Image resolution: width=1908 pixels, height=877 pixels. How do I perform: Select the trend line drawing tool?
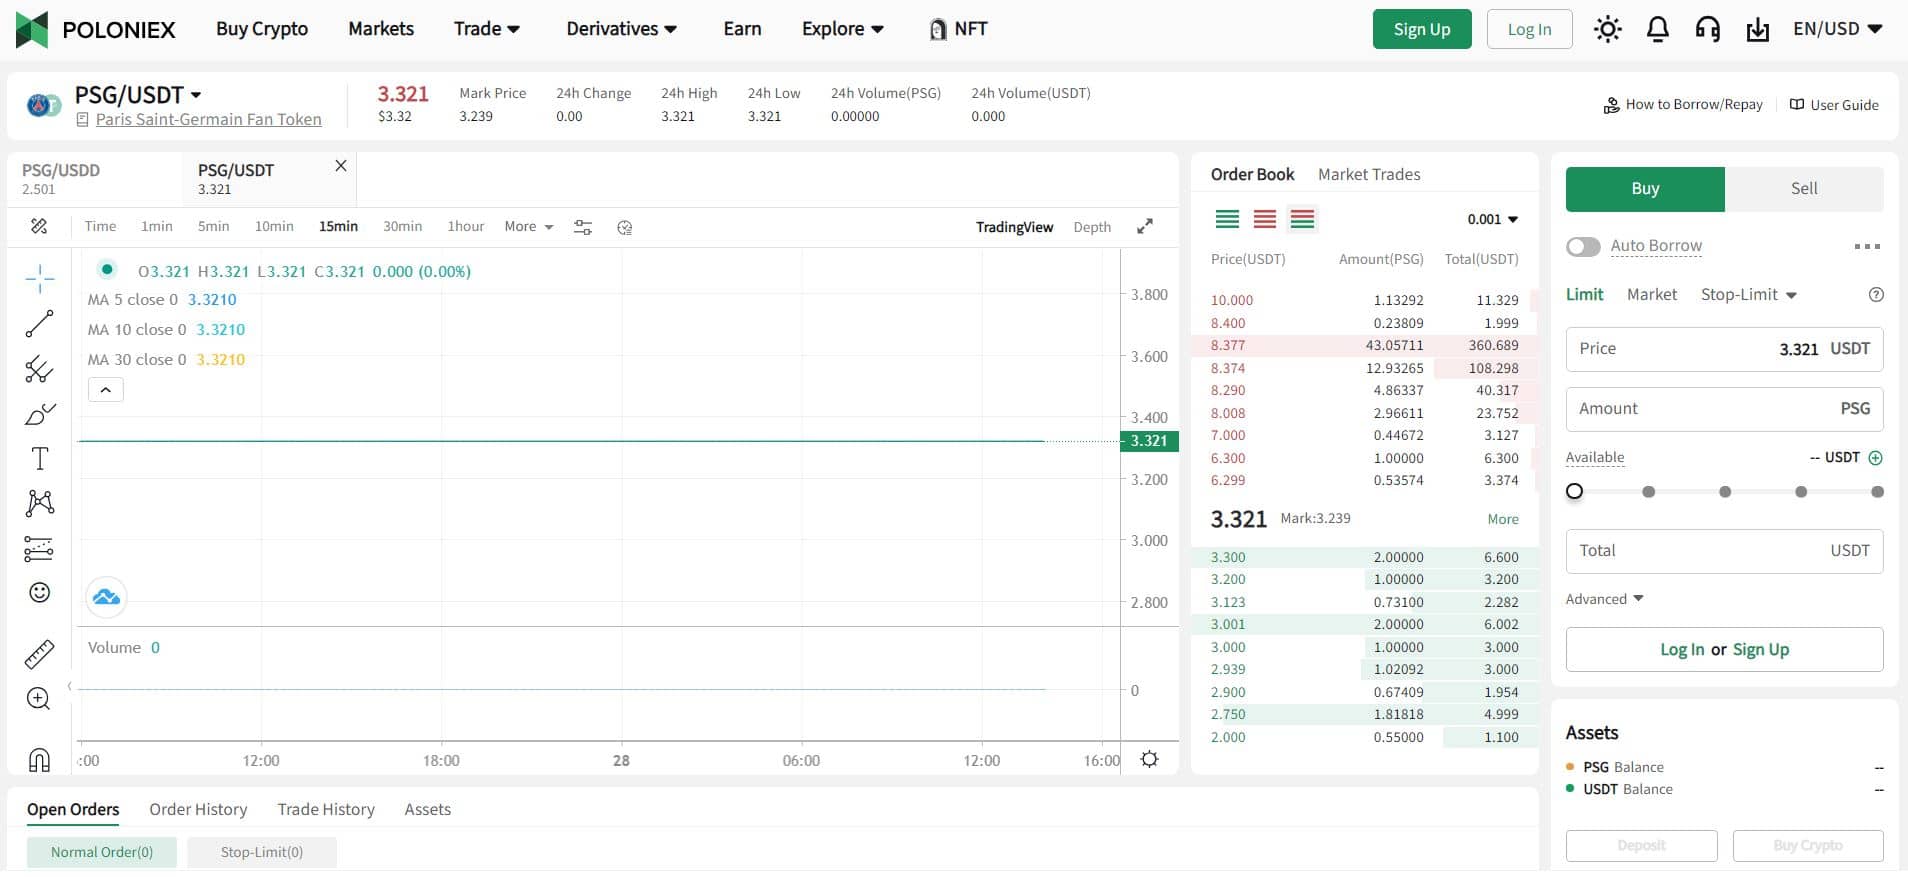click(39, 324)
